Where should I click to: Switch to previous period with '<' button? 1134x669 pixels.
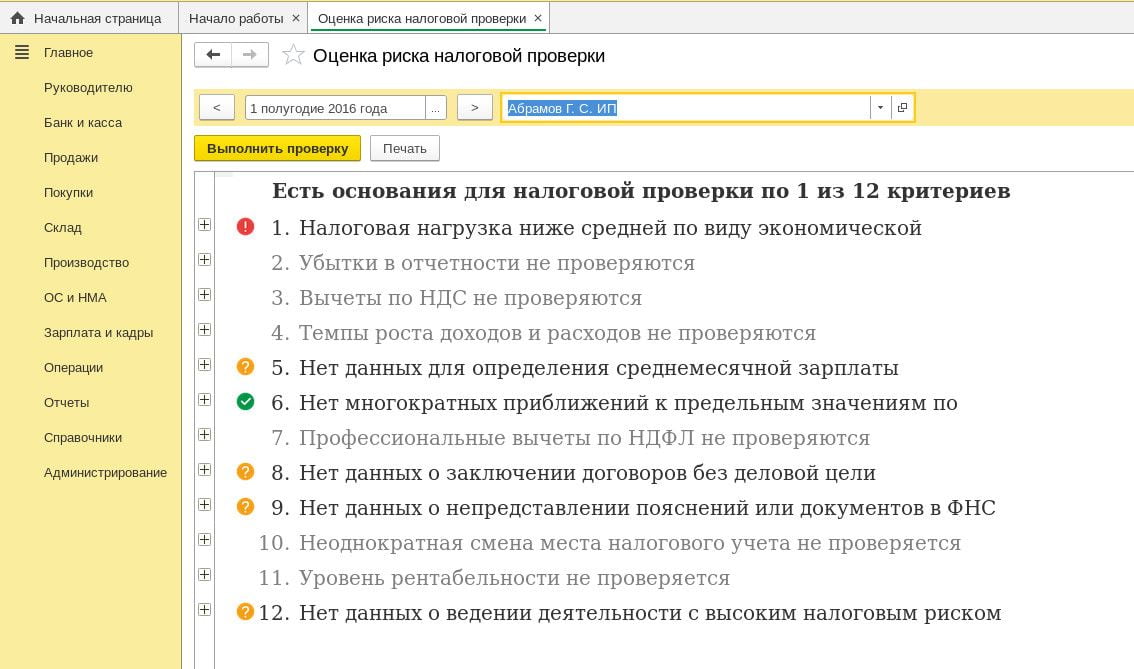[216, 108]
